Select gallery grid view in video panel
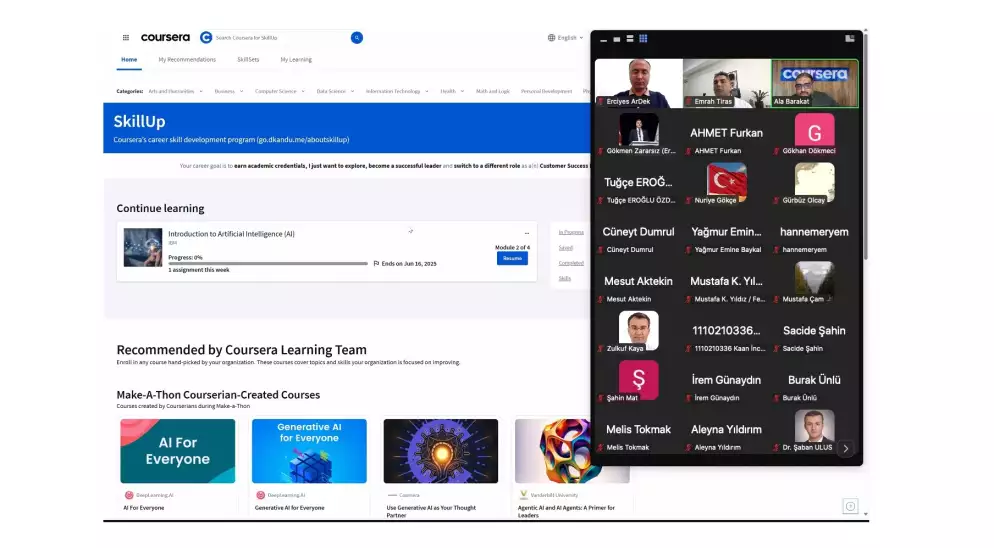Screen dimensions: 994x548 (x=643, y=39)
